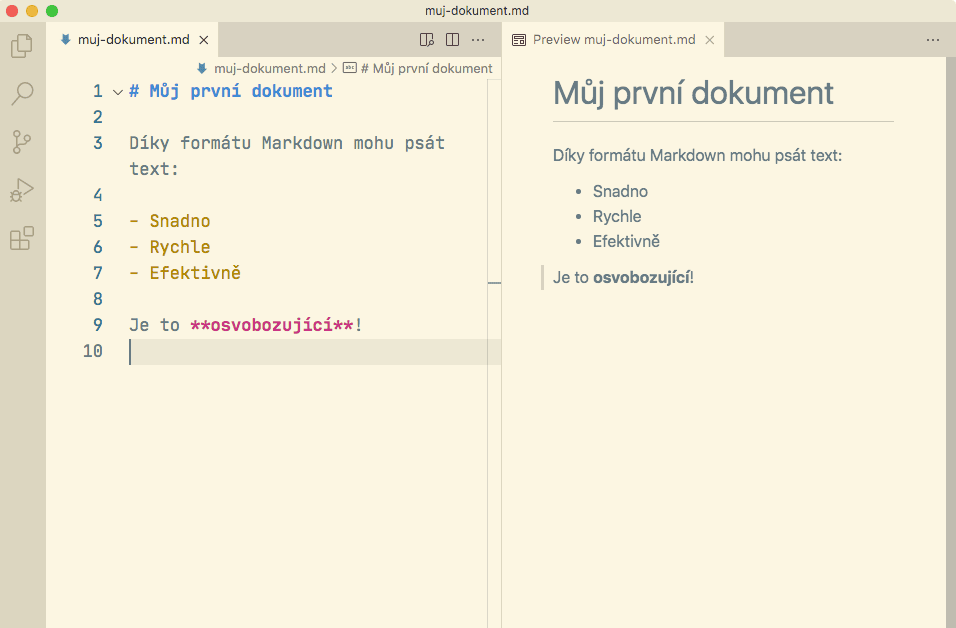
Task: Click 'Díky formátu Markdown' text in editor
Action: (x=236, y=143)
